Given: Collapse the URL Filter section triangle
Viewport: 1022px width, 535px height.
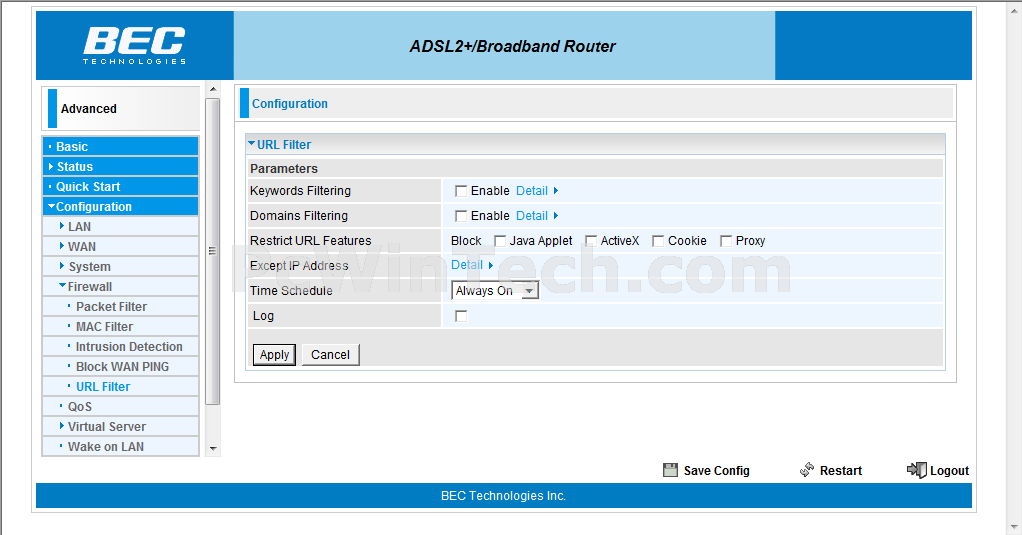Looking at the screenshot, I should pyautogui.click(x=252, y=144).
